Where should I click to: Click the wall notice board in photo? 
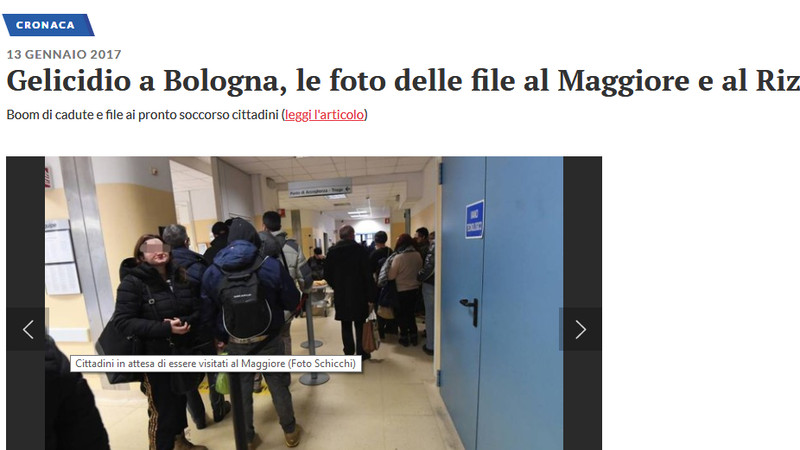[x=61, y=258]
